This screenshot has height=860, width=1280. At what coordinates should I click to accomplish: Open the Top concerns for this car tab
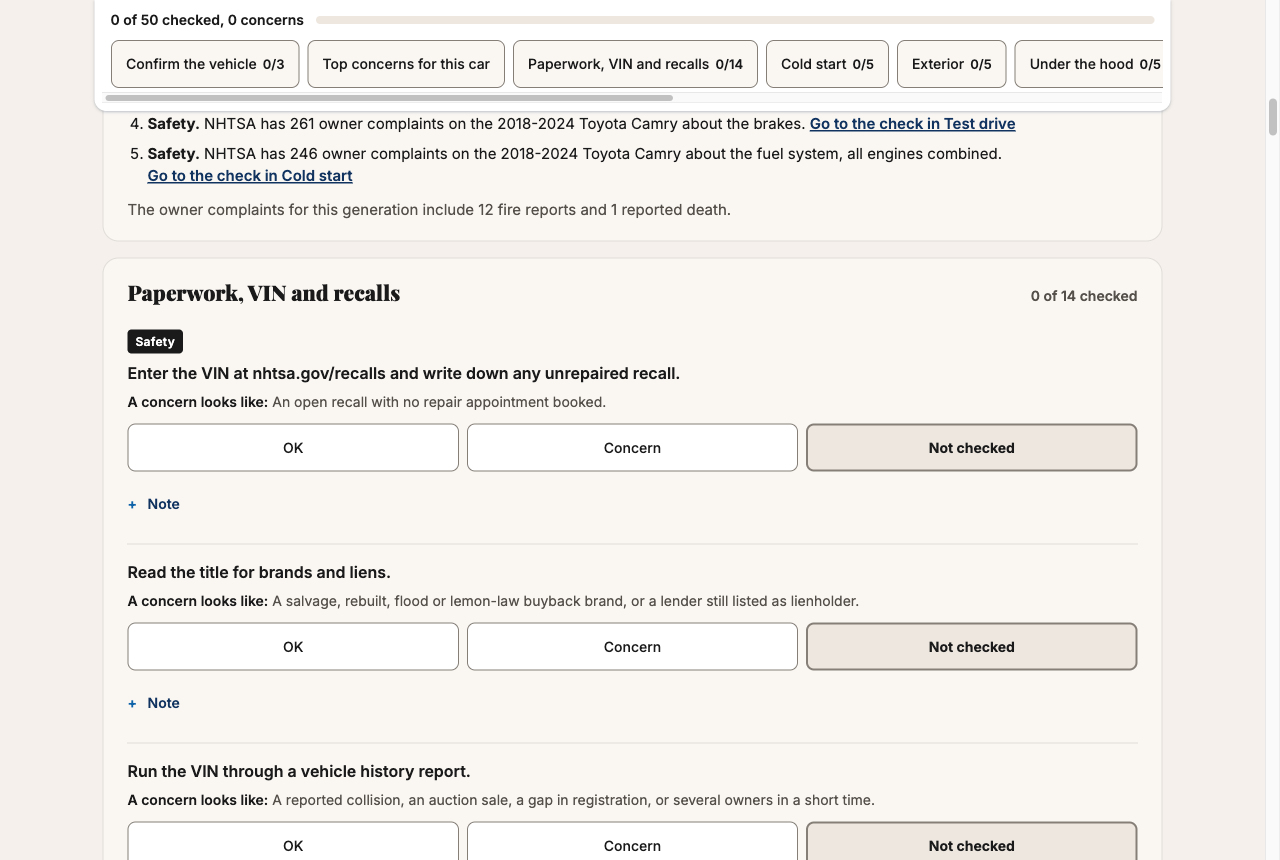tap(406, 64)
